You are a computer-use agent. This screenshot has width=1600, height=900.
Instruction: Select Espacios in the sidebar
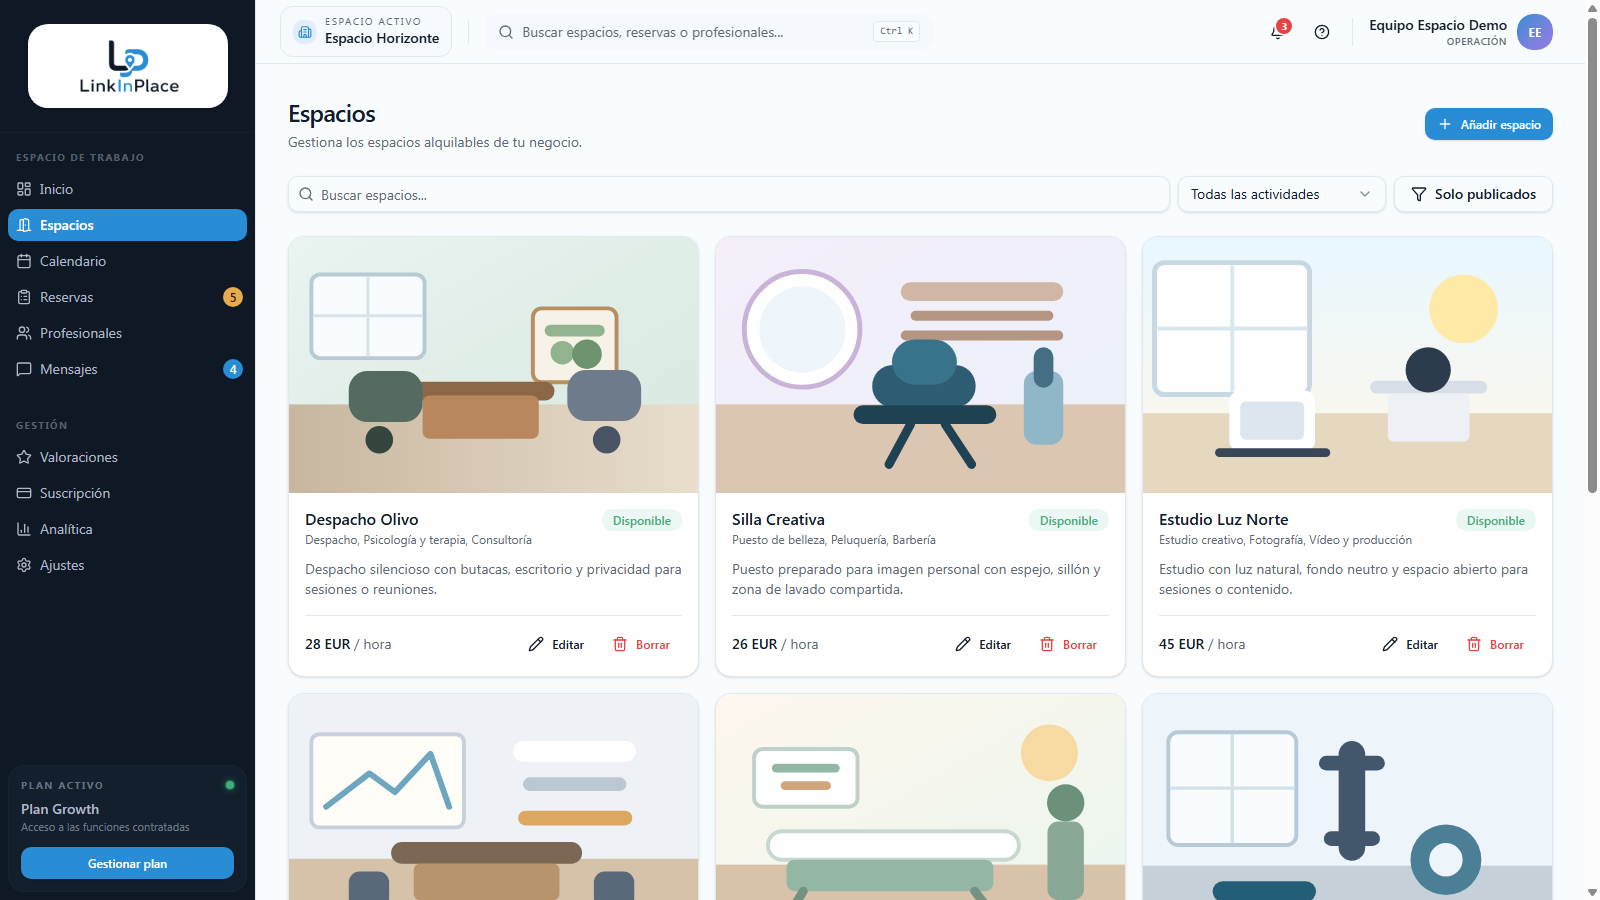[127, 225]
